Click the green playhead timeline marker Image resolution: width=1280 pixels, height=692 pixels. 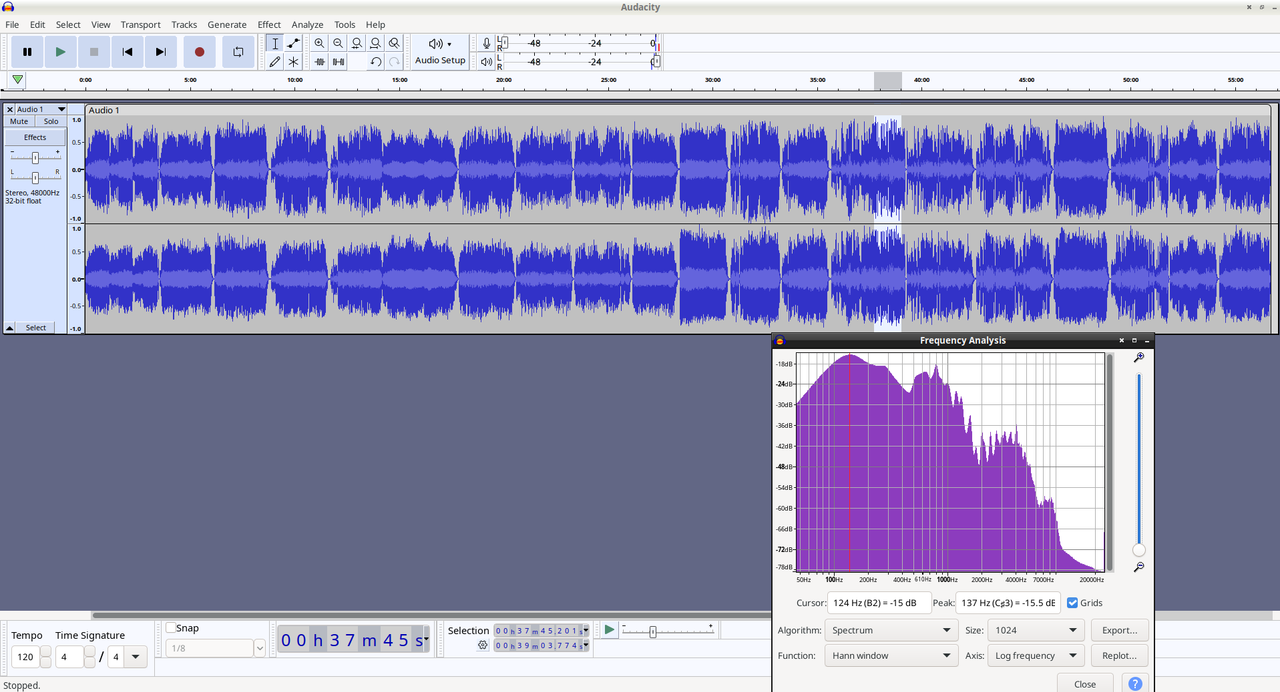click(x=18, y=80)
